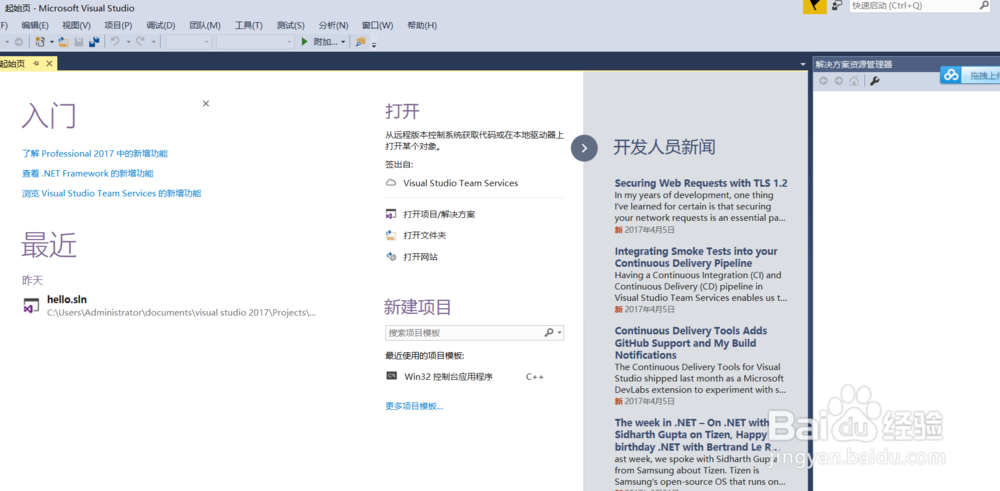Click the Find in Files toolbar icon

click(x=360, y=41)
